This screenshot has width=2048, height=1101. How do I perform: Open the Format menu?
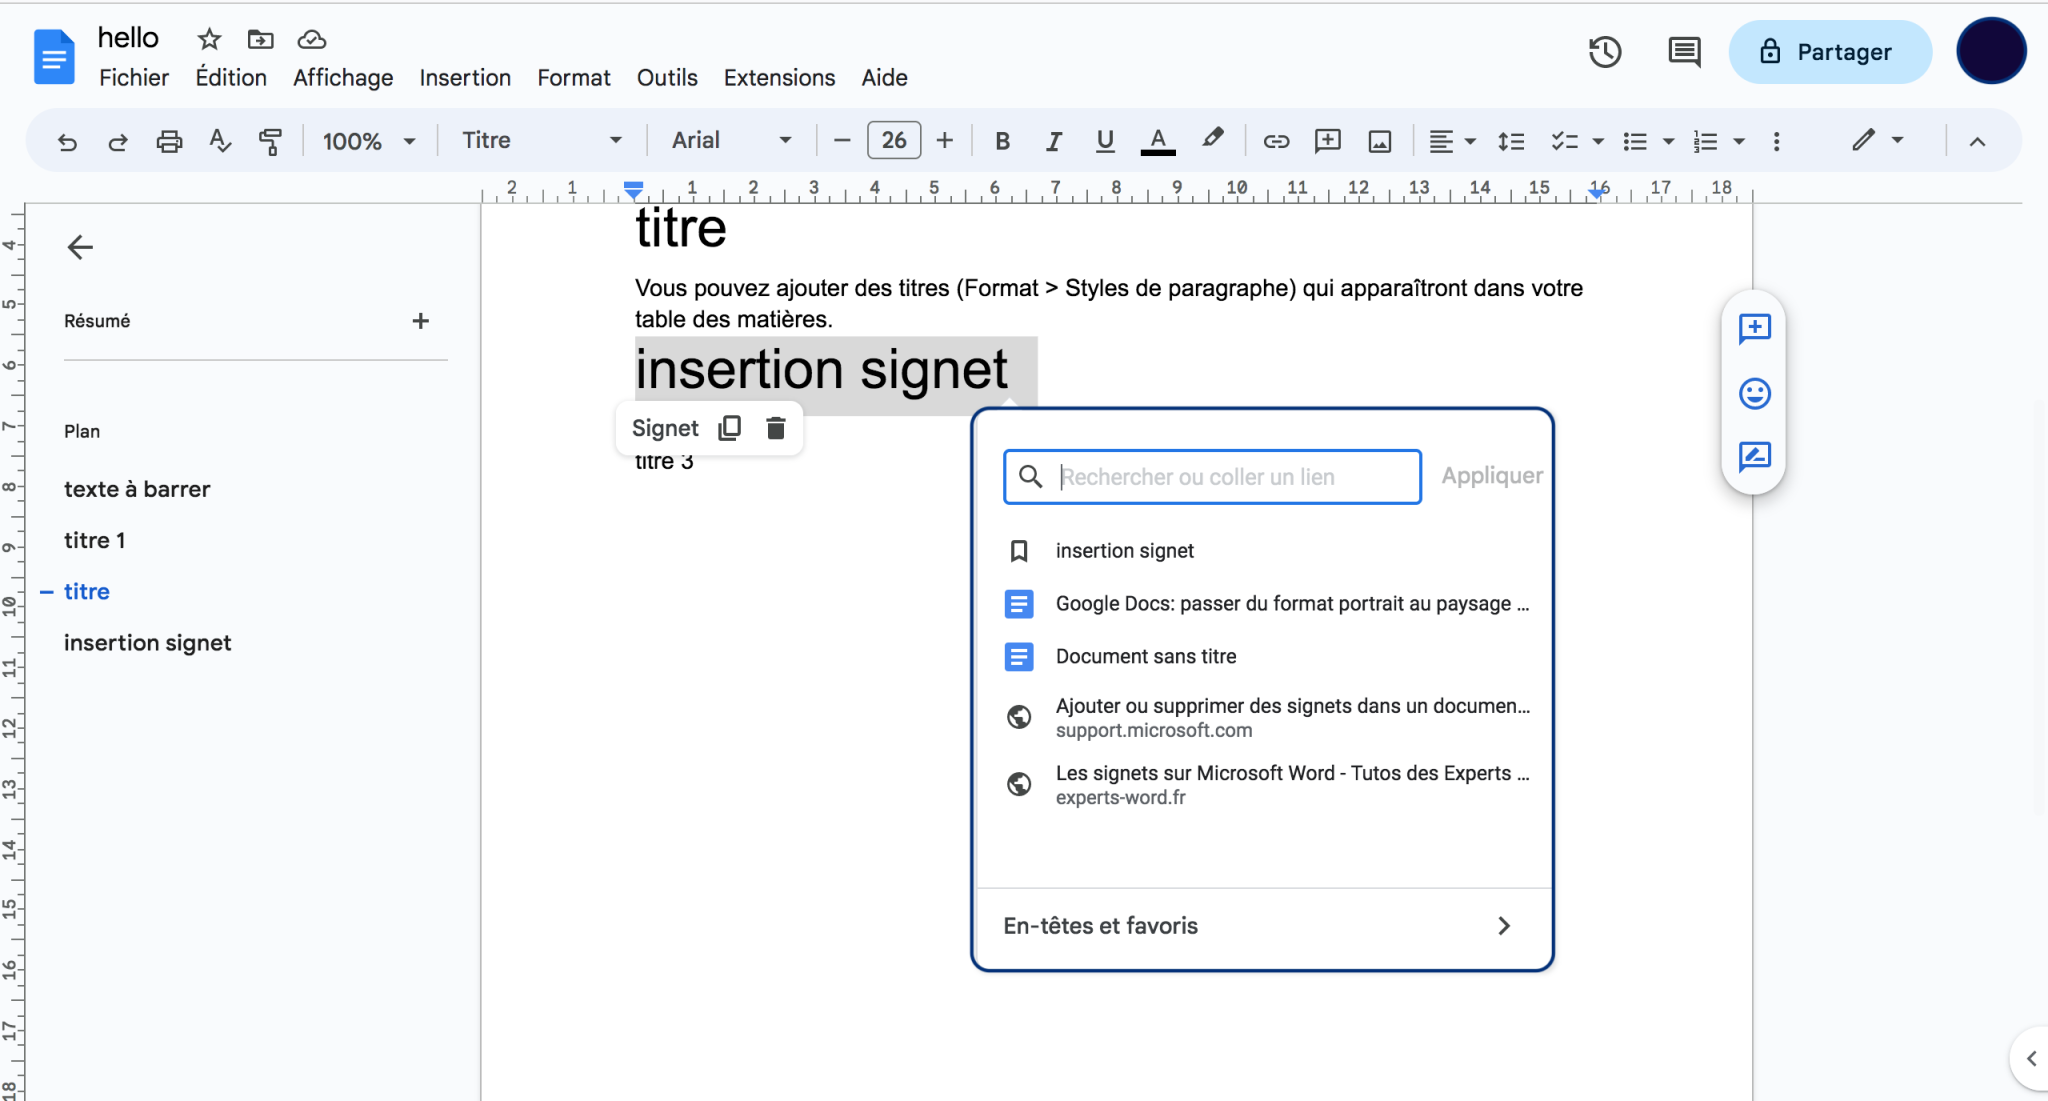tap(573, 77)
